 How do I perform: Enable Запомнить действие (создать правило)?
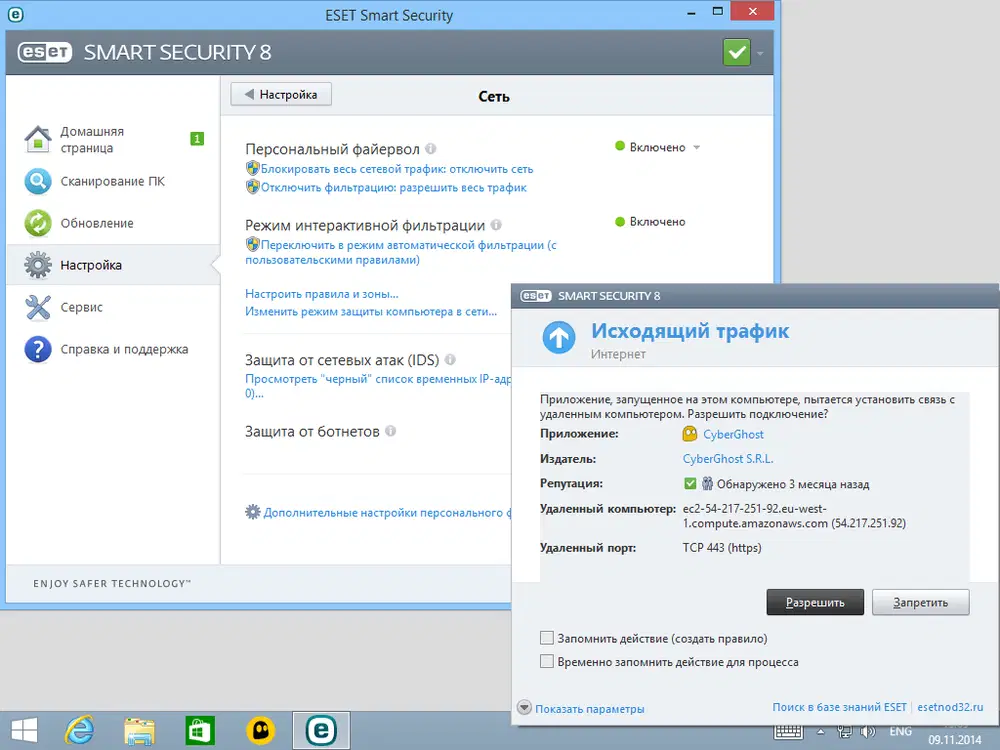click(x=547, y=637)
